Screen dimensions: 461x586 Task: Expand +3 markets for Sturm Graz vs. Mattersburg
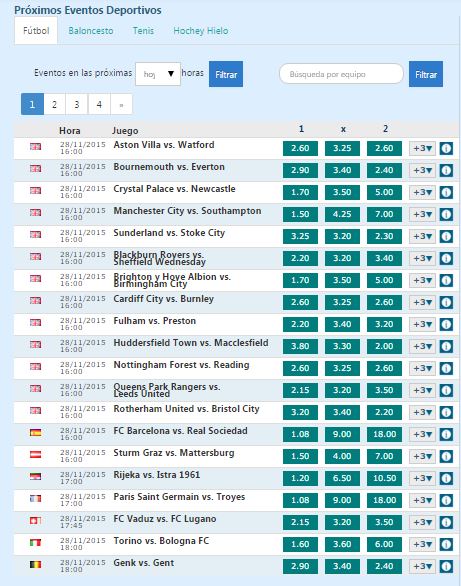coord(422,456)
